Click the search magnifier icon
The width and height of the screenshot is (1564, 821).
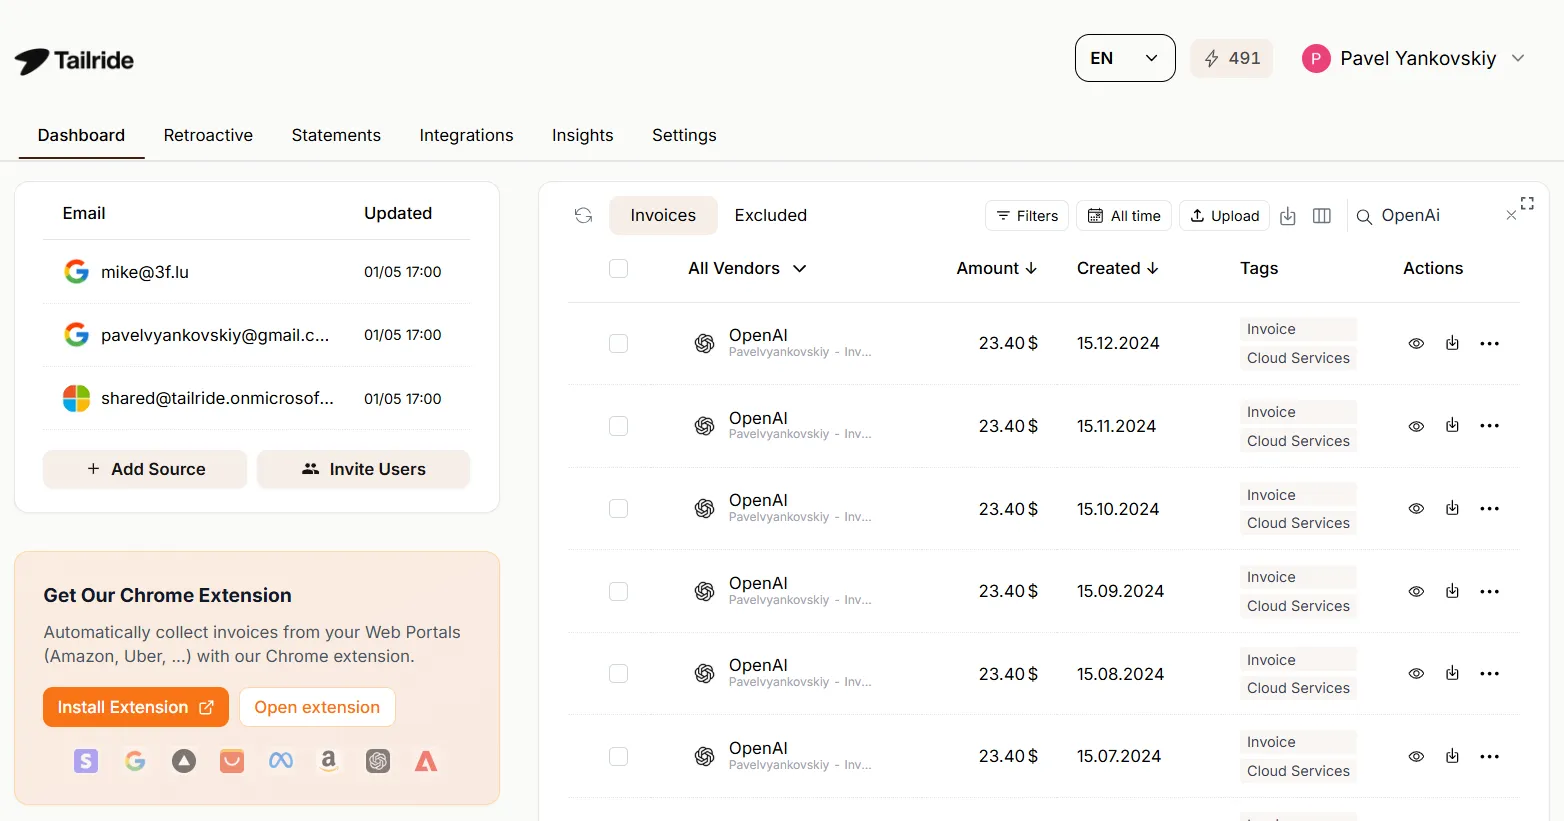[1364, 216]
